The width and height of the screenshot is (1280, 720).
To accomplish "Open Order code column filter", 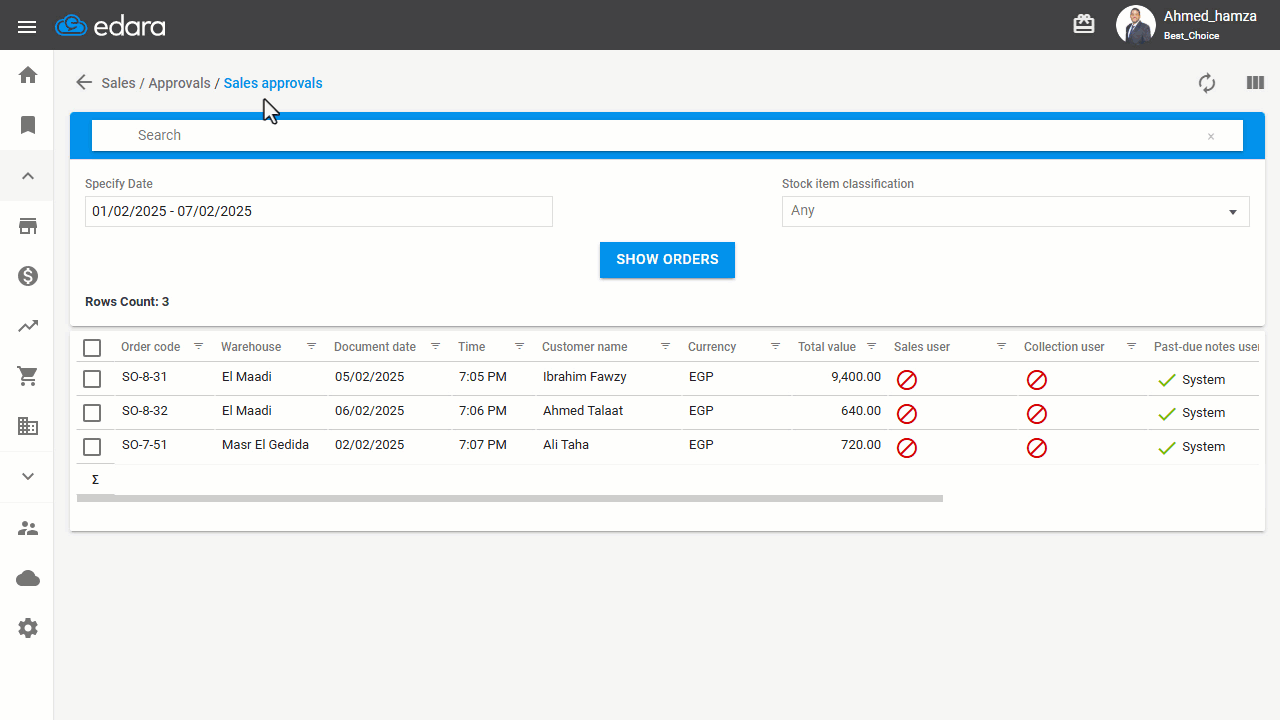I will click(x=198, y=346).
